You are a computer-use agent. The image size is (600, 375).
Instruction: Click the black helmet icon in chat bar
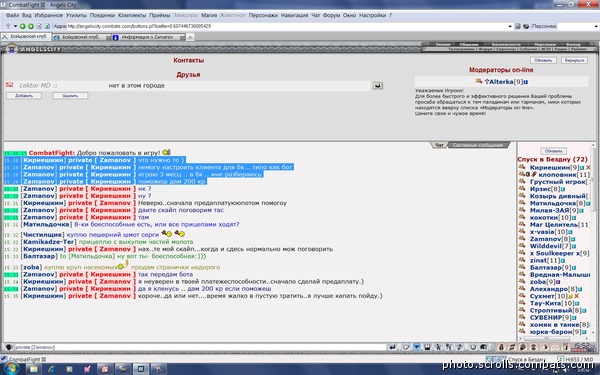point(484,347)
